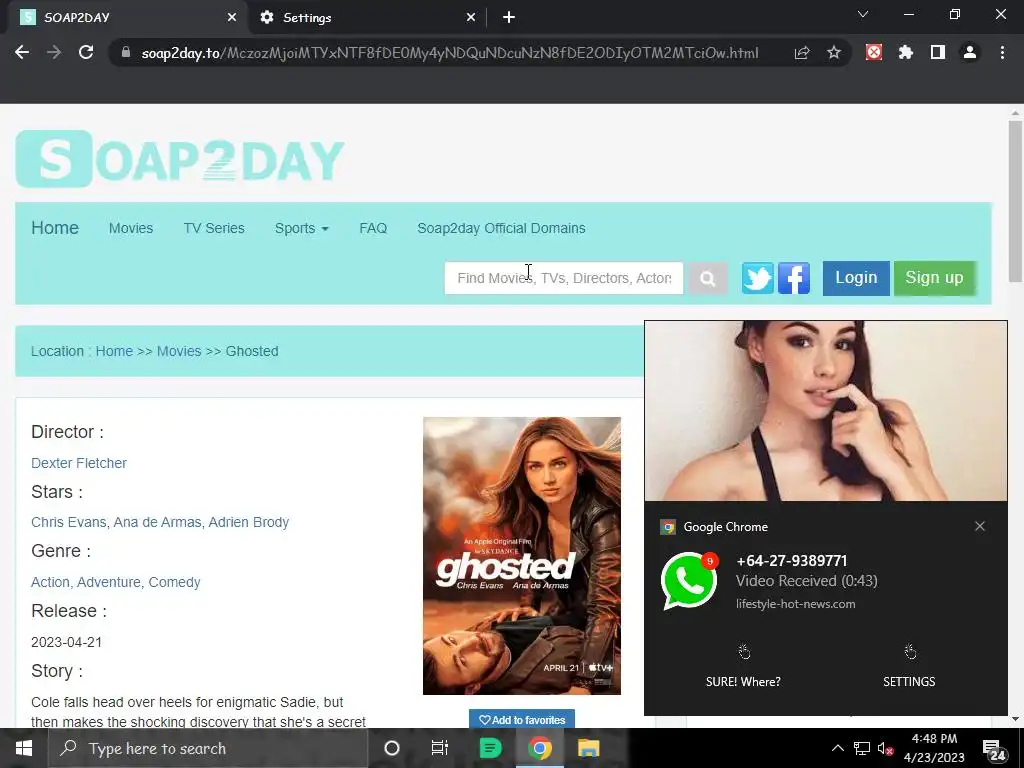Screen dimensions: 1024x768
Task: Open the Chris Evans star link
Action: click(69, 522)
